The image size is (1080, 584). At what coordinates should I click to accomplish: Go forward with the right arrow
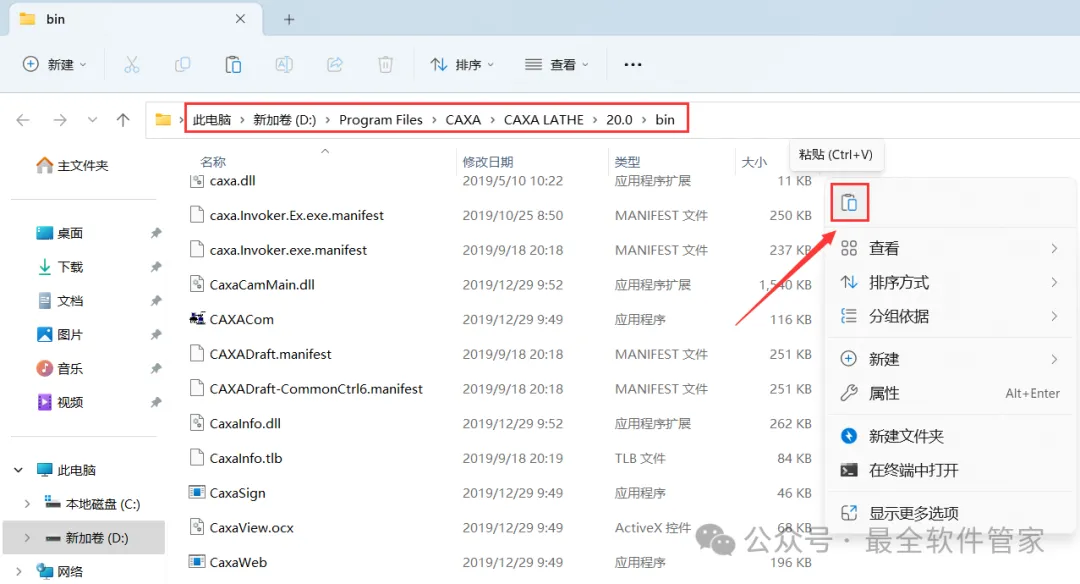(x=60, y=120)
